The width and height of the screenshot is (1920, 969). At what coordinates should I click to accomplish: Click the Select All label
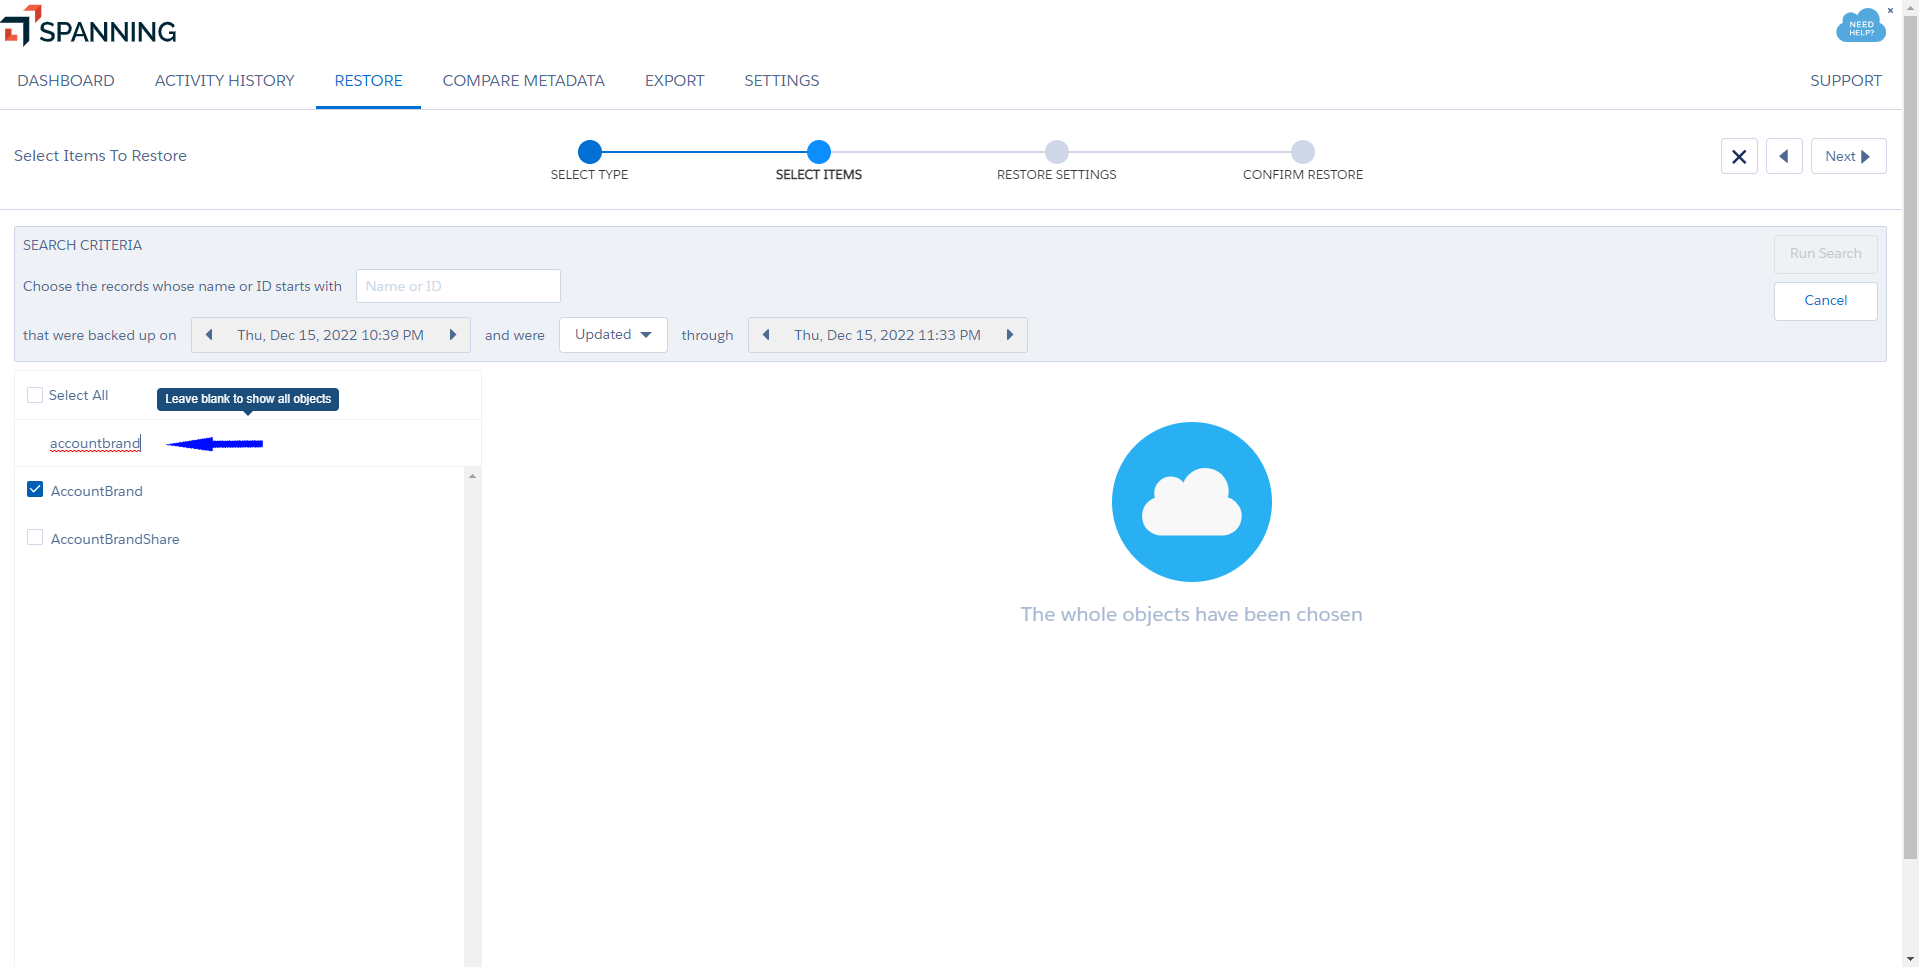pos(78,396)
